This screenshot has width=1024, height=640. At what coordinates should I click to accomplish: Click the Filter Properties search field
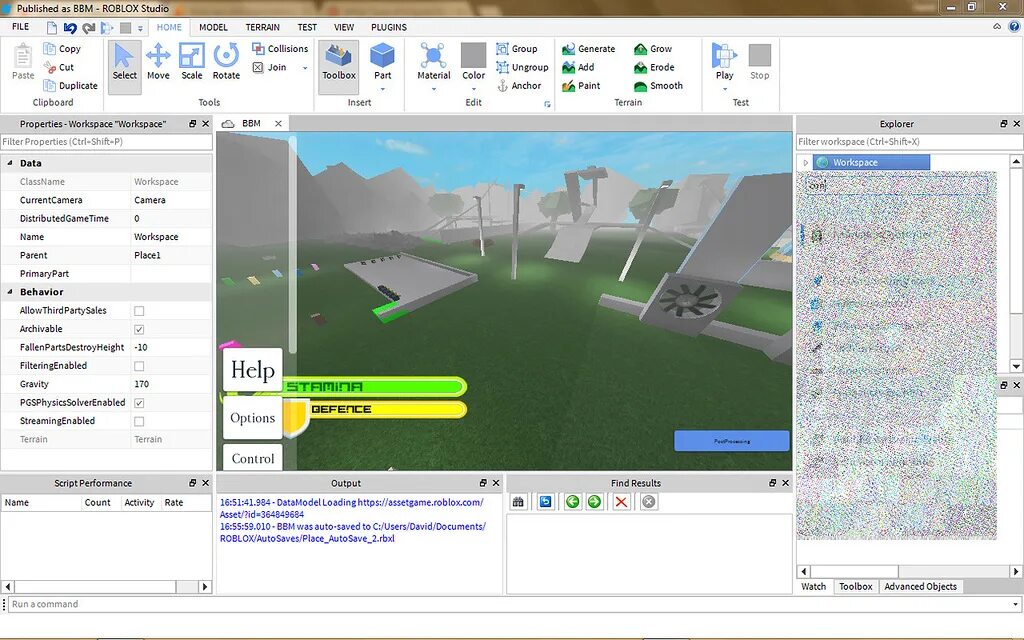pyautogui.click(x=106, y=142)
